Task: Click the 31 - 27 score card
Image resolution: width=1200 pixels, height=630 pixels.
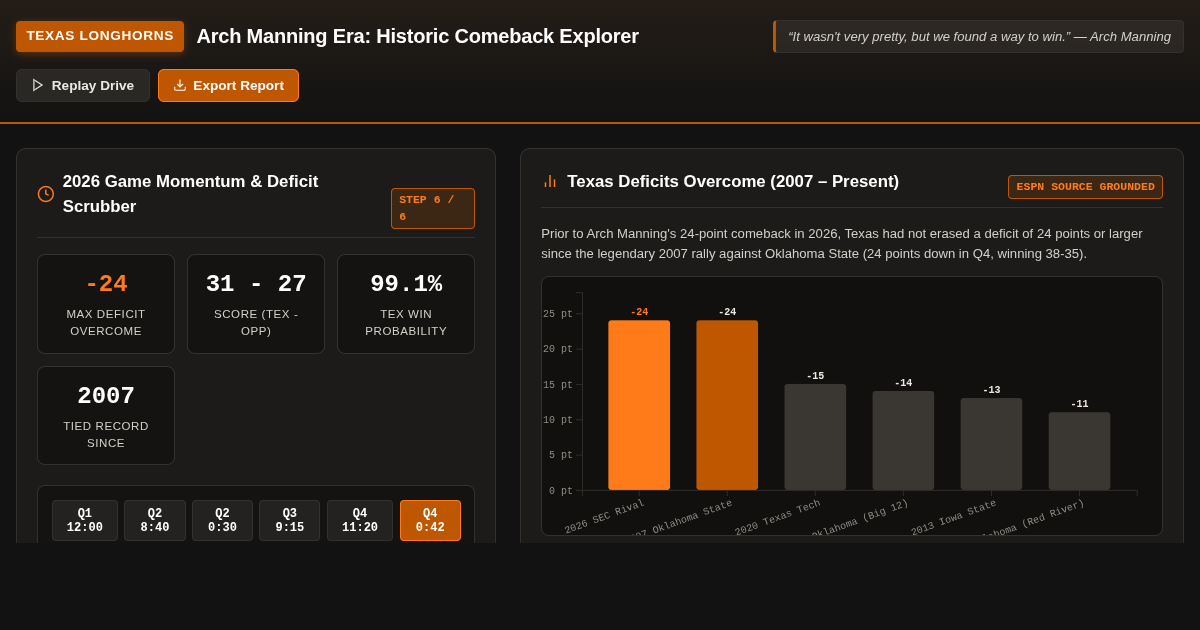Action: click(x=256, y=304)
